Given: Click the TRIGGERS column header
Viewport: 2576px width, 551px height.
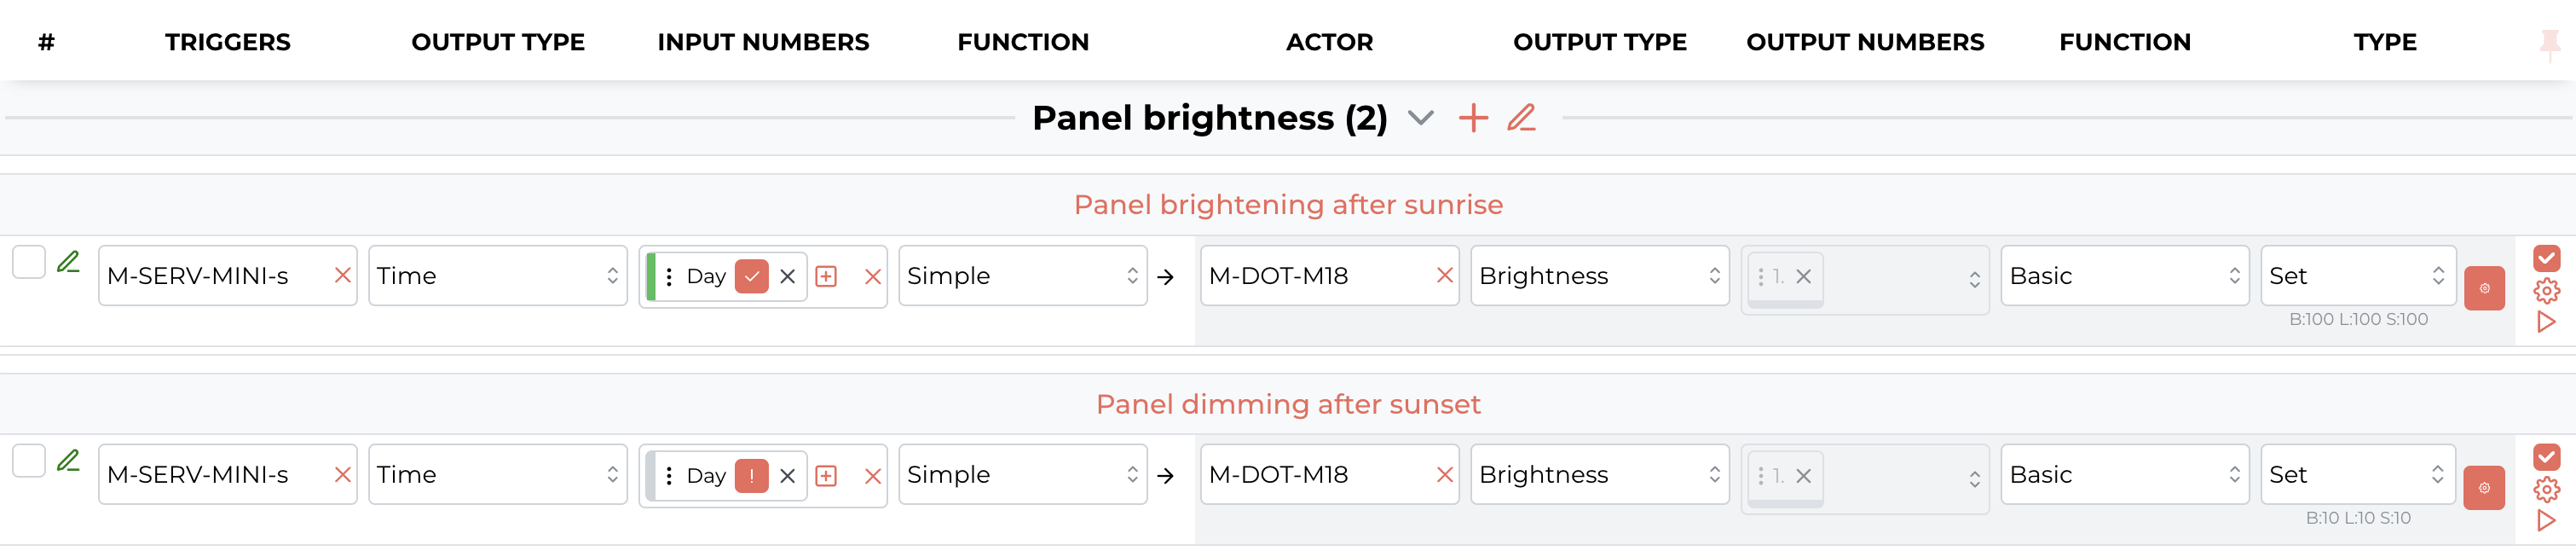Looking at the screenshot, I should point(228,42).
